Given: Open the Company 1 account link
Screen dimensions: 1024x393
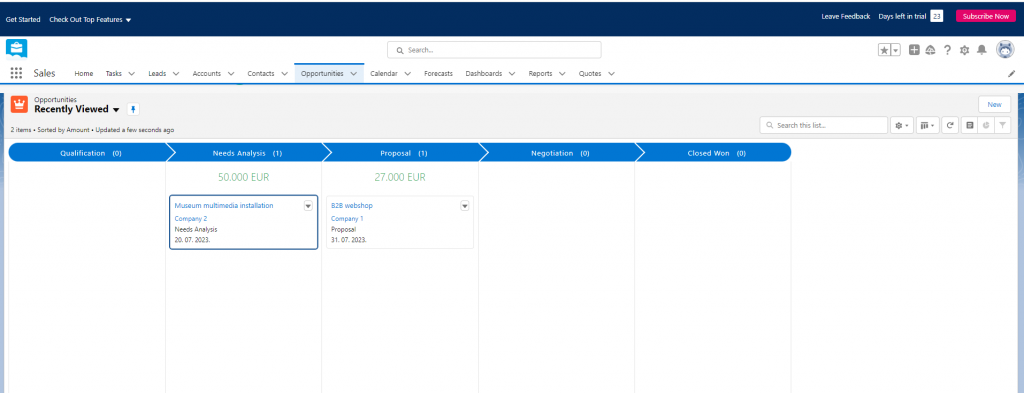Looking at the screenshot, I should (x=347, y=219).
